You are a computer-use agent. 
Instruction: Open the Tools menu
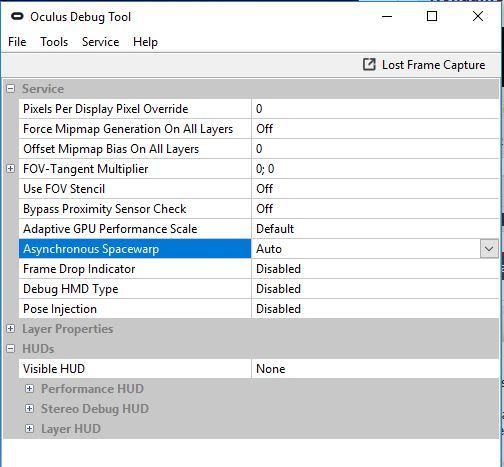pyautogui.click(x=54, y=42)
